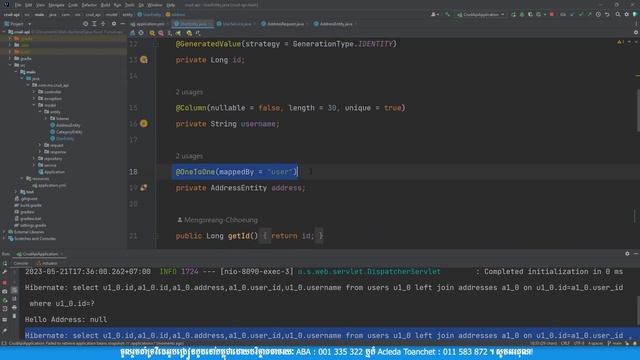This screenshot has height=360, width=640.
Task: Expand all nodes in Project panel toolbar
Action: tap(94, 24)
